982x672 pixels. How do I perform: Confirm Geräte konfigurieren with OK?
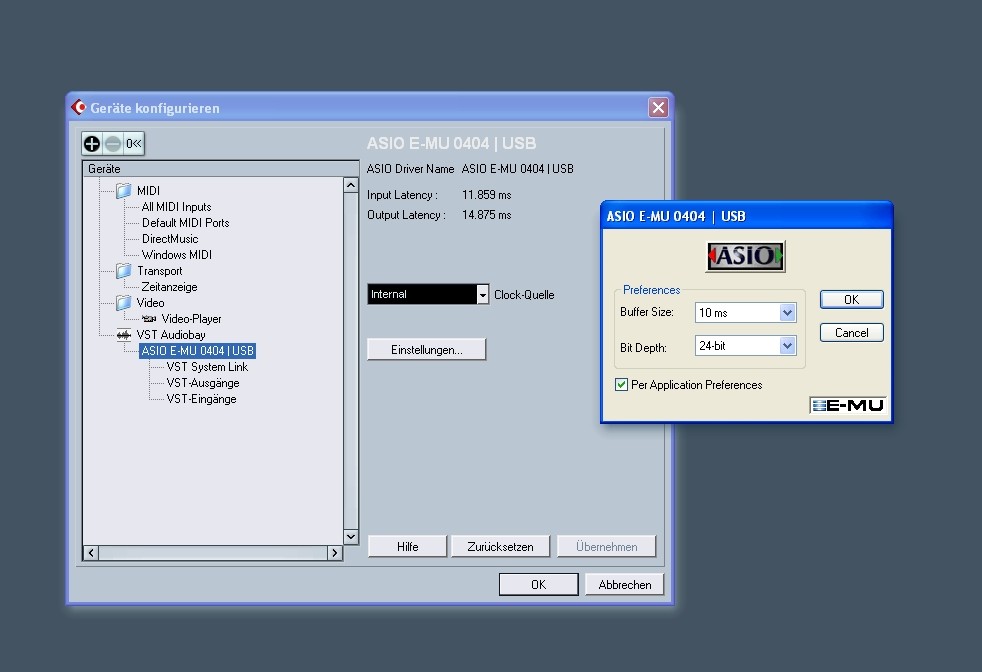click(539, 584)
